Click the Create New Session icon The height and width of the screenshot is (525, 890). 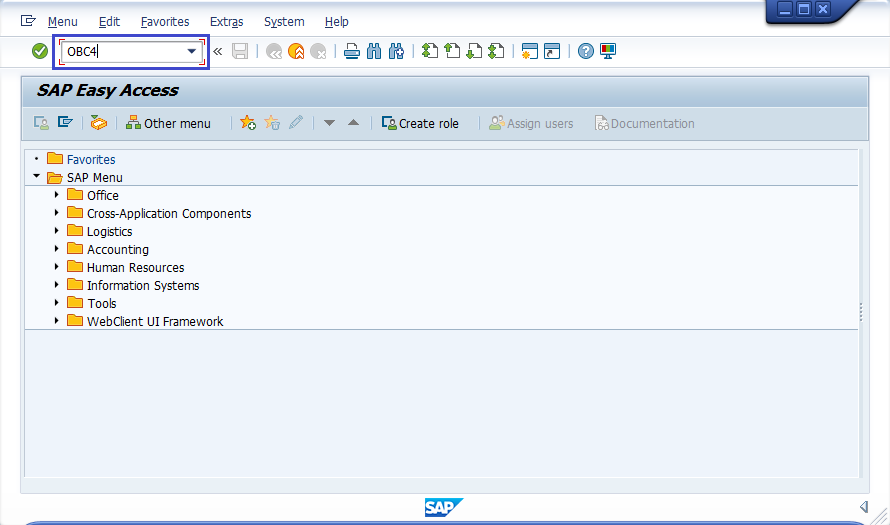tap(530, 52)
